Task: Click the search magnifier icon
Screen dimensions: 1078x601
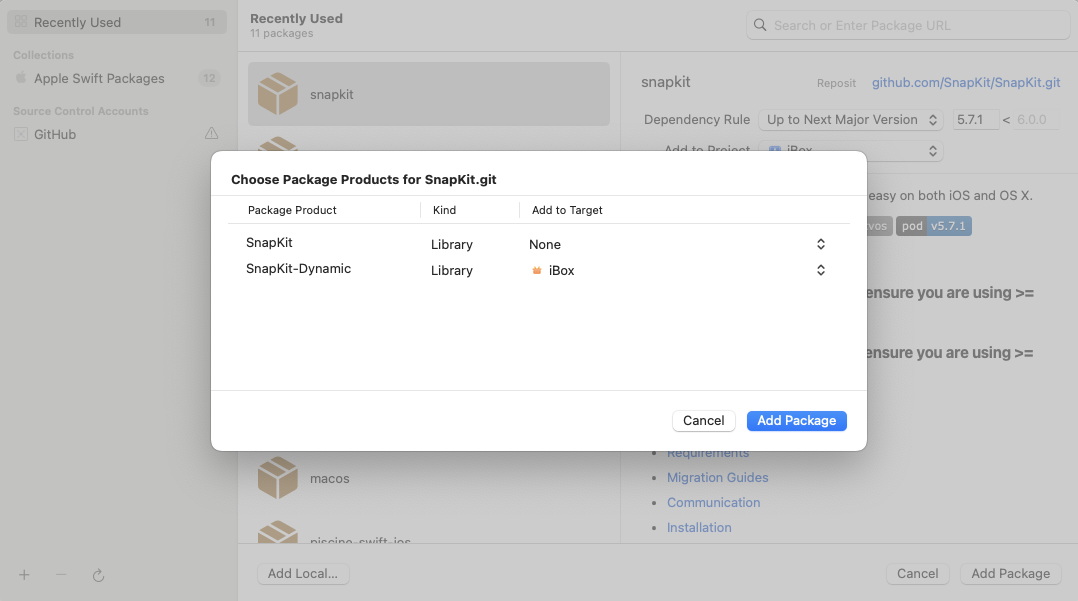Action: pyautogui.click(x=761, y=26)
